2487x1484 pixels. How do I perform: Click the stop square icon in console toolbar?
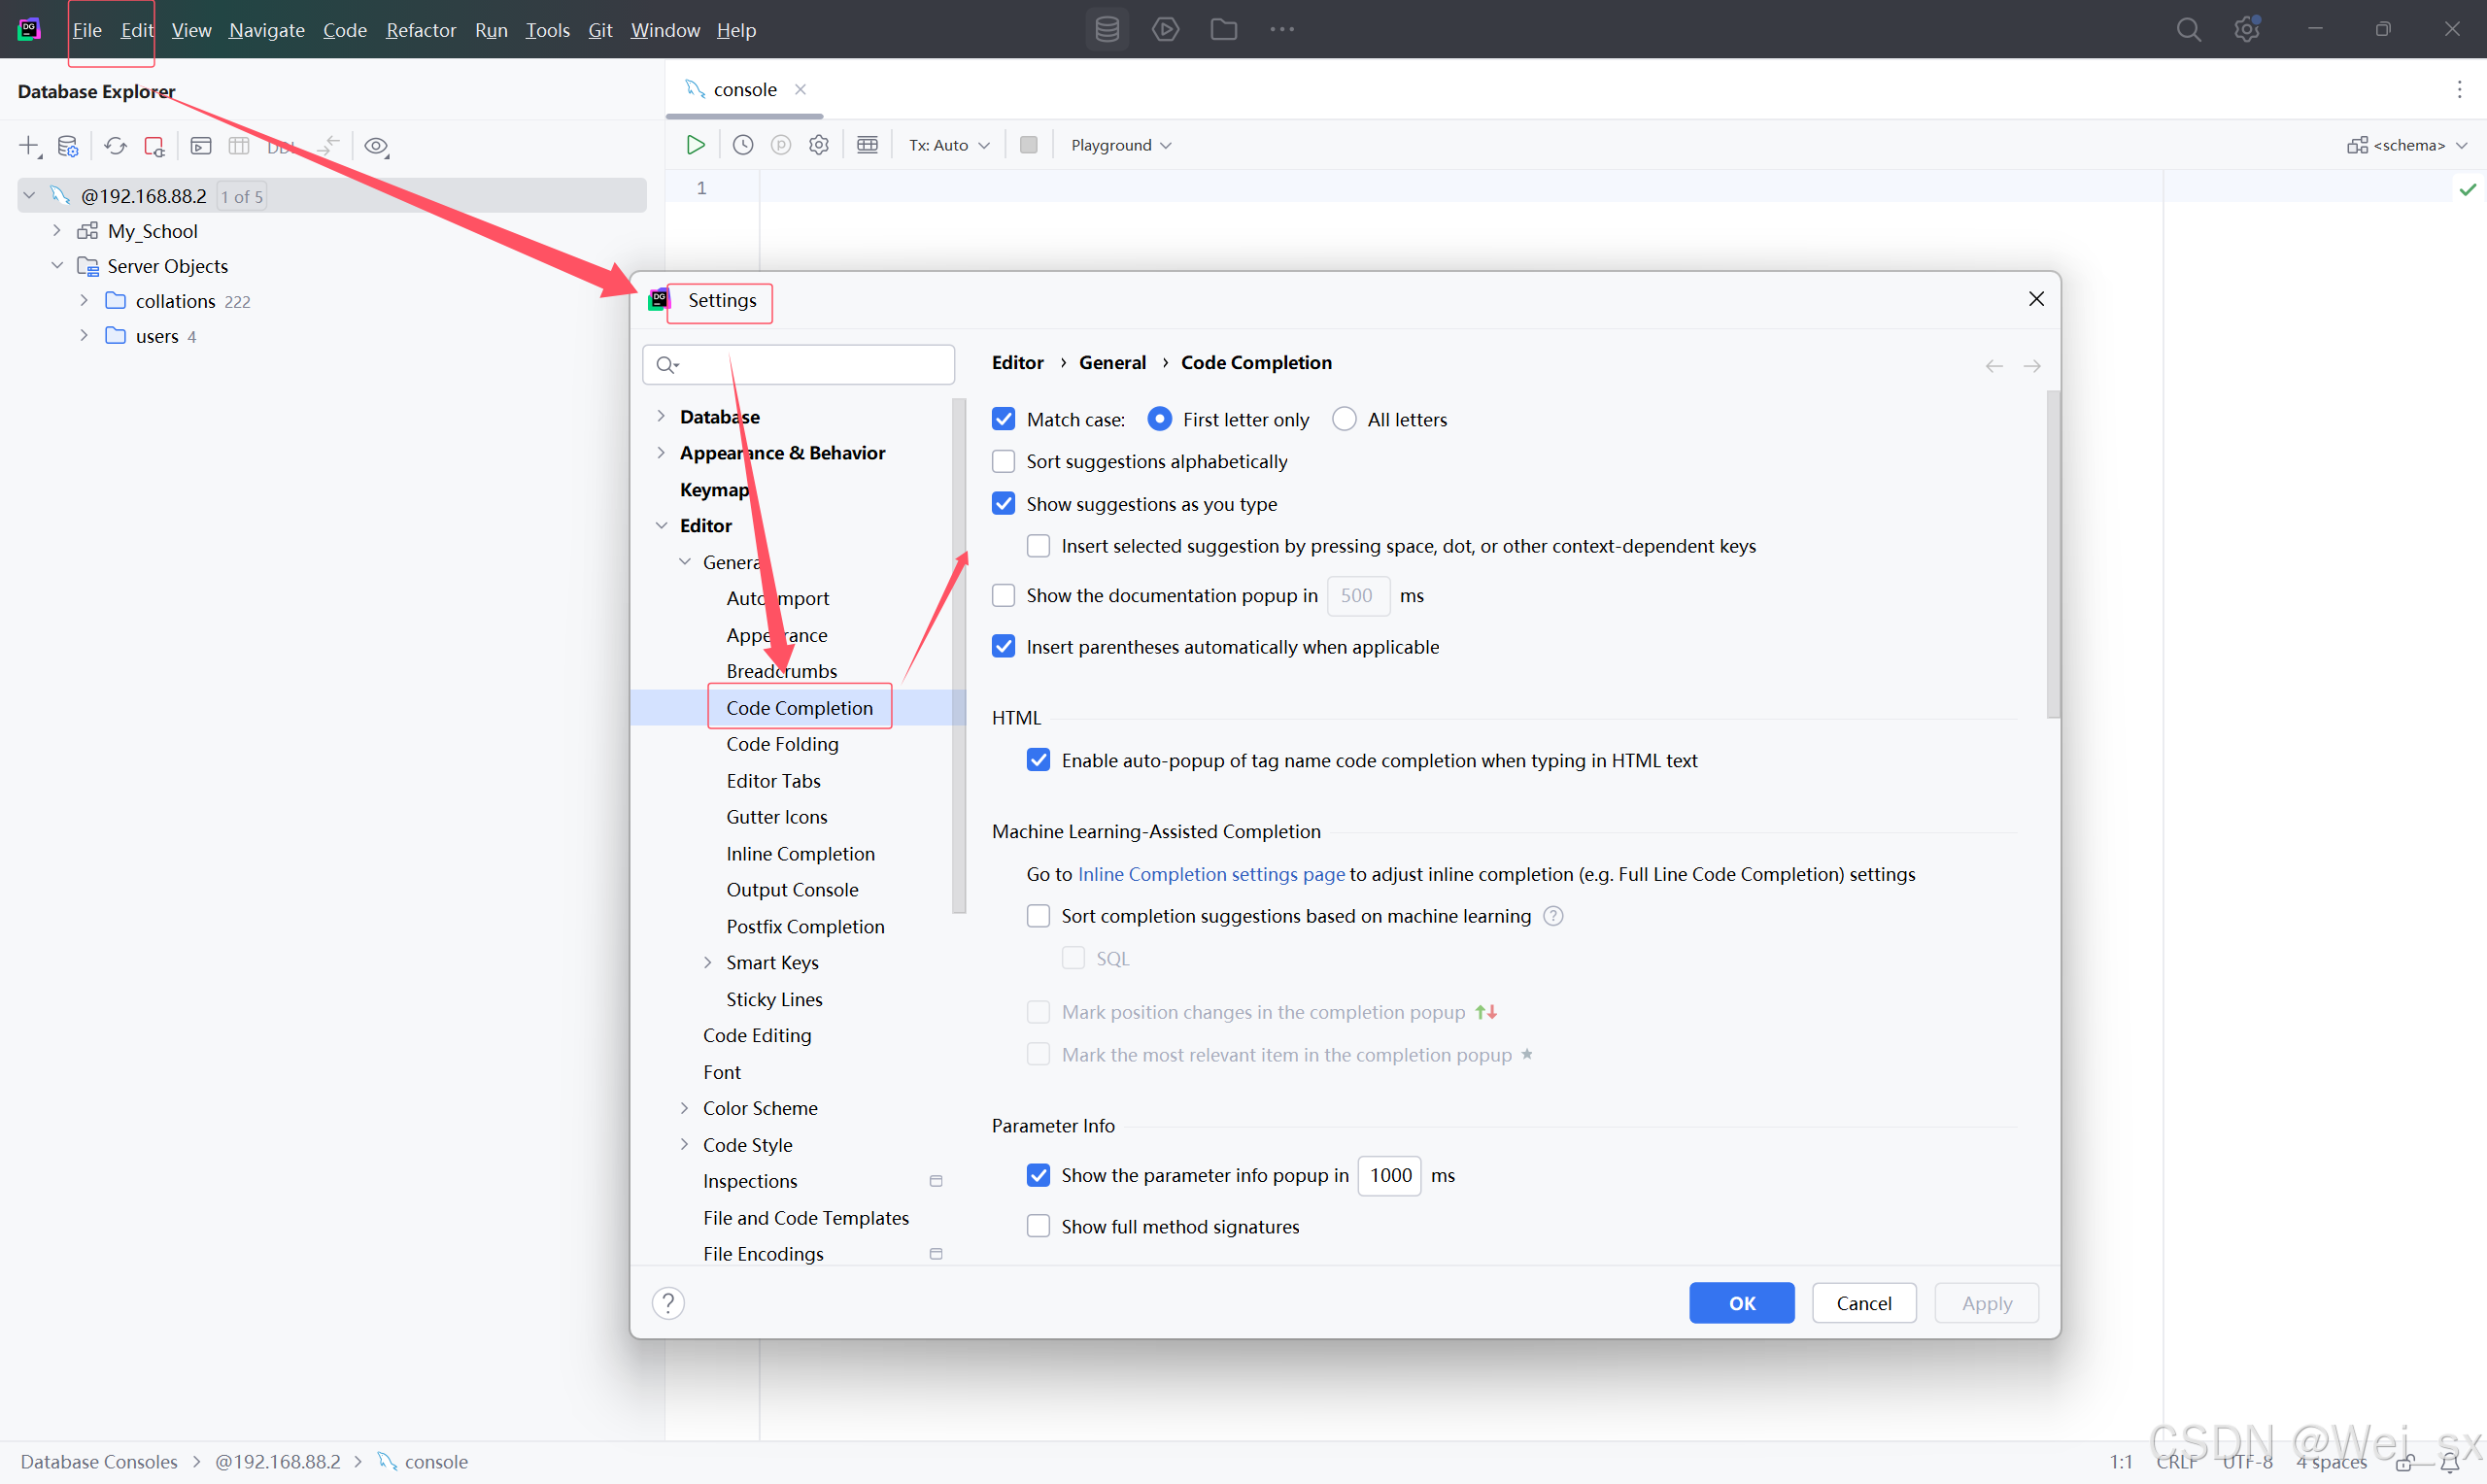[1028, 145]
